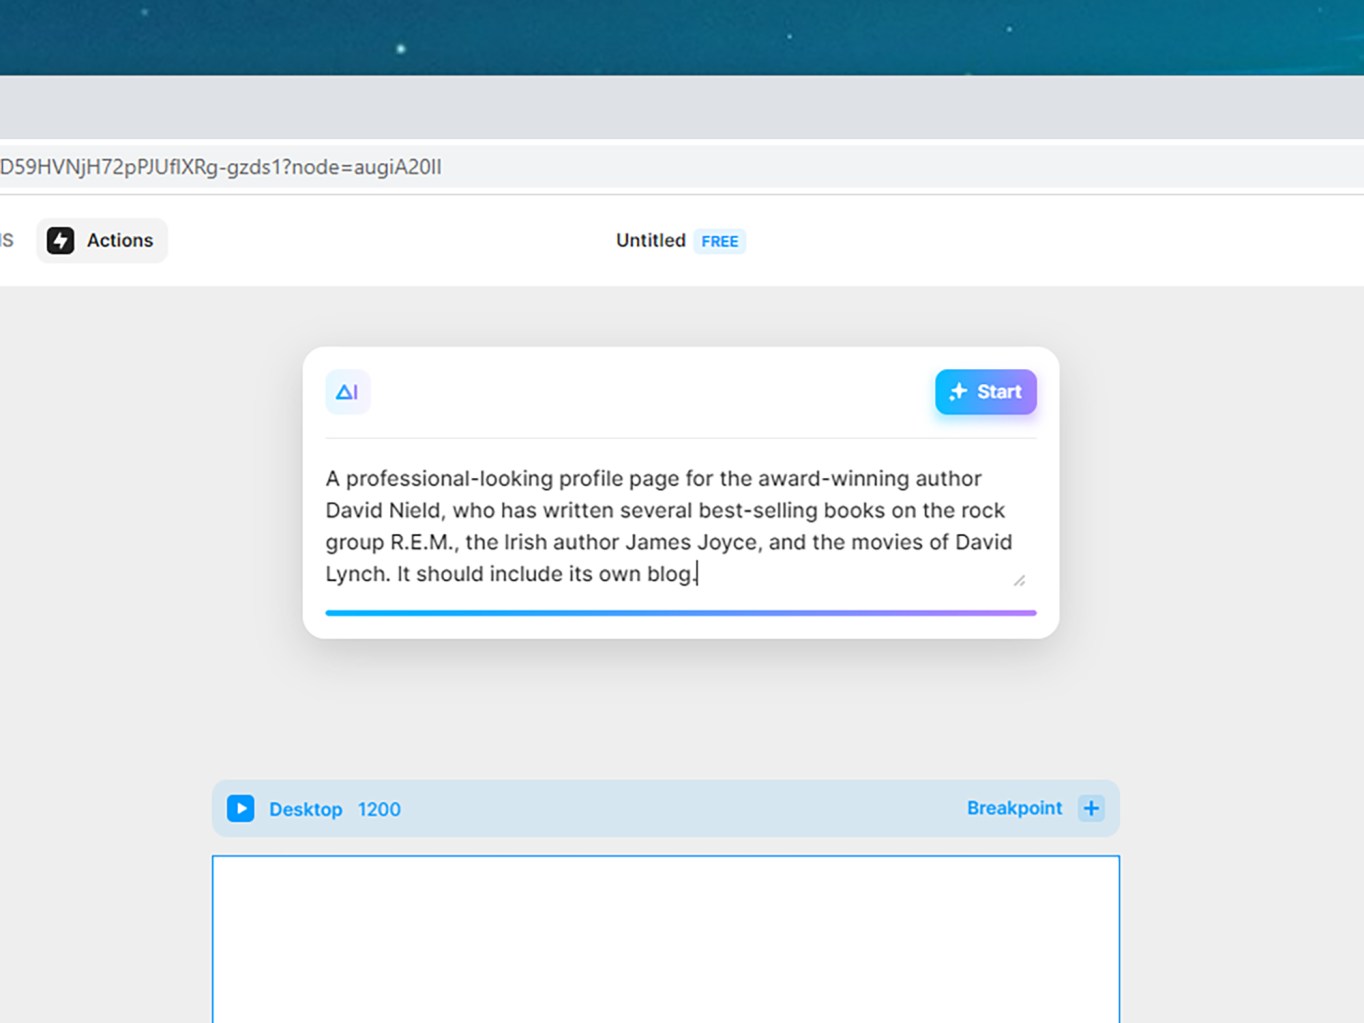Click the empty white Desktop canvas frame
The height and width of the screenshot is (1023, 1364).
(x=665, y=938)
